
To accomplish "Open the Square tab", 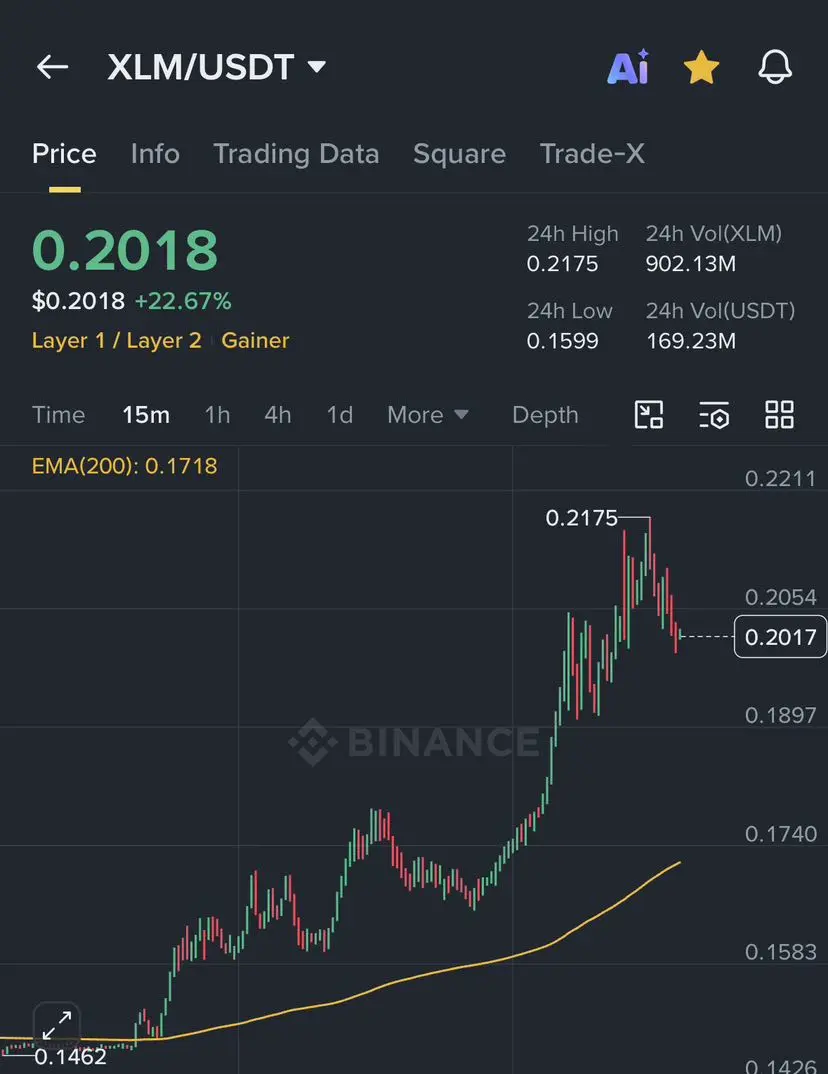I will [x=460, y=154].
